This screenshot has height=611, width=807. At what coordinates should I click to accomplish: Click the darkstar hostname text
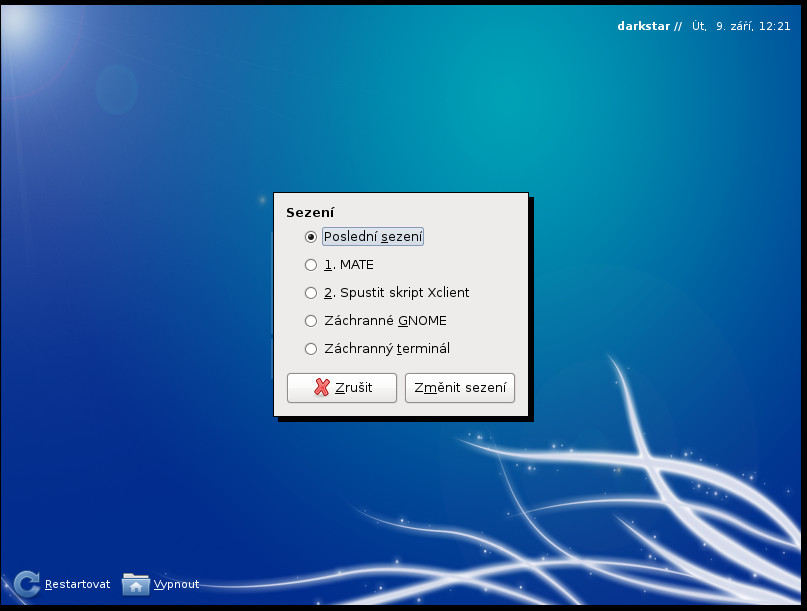point(643,26)
